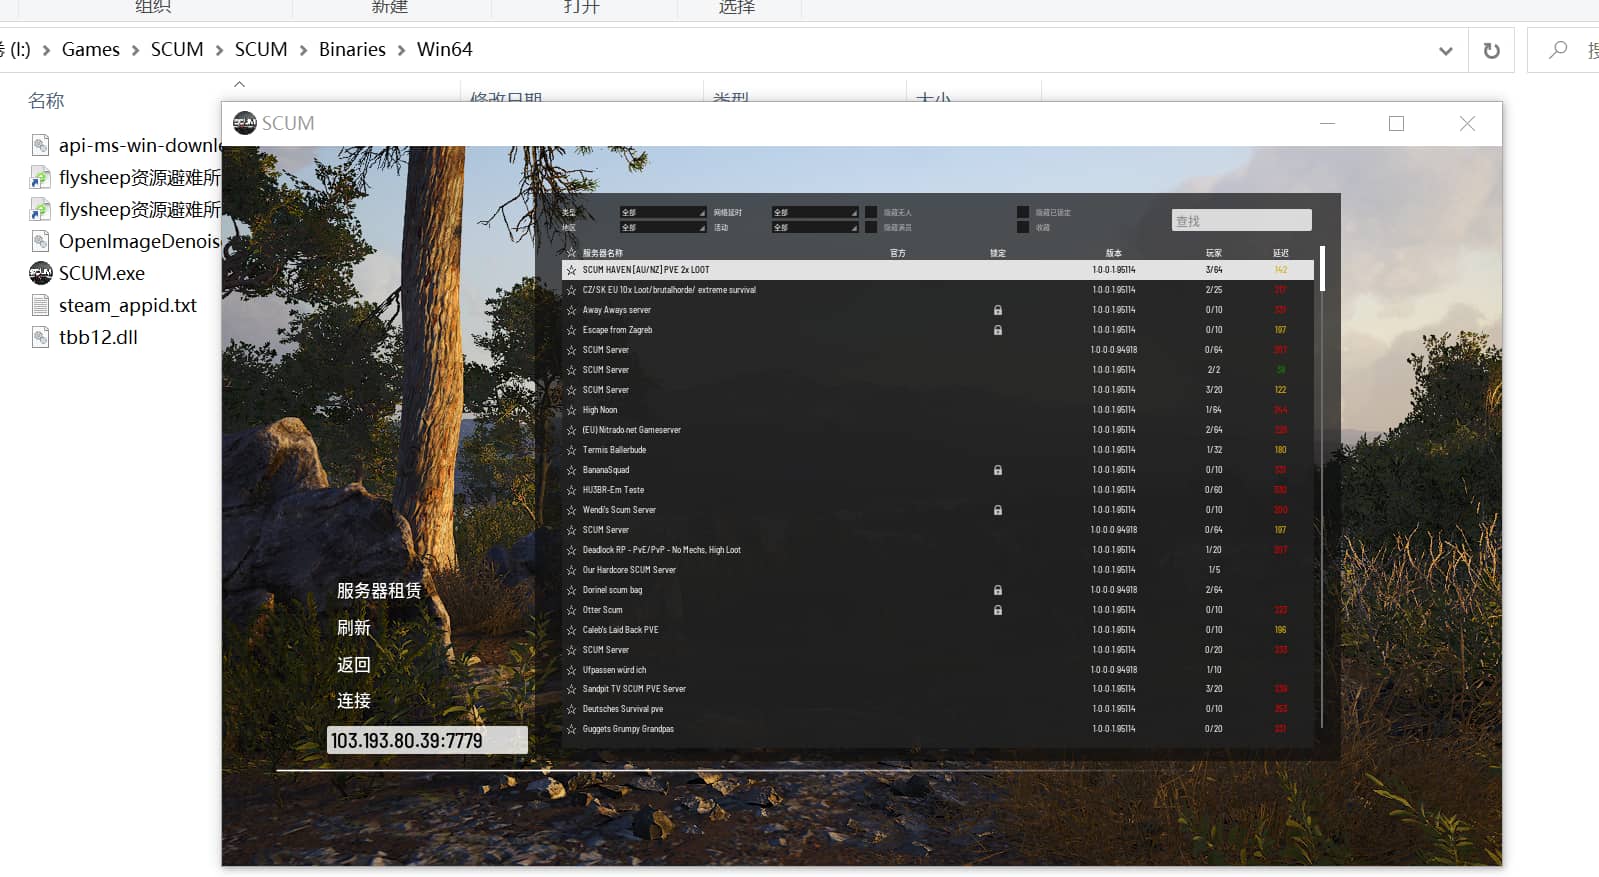Sort server list by 延迟 ping column
Image resolution: width=1599 pixels, height=877 pixels.
pyautogui.click(x=1280, y=253)
